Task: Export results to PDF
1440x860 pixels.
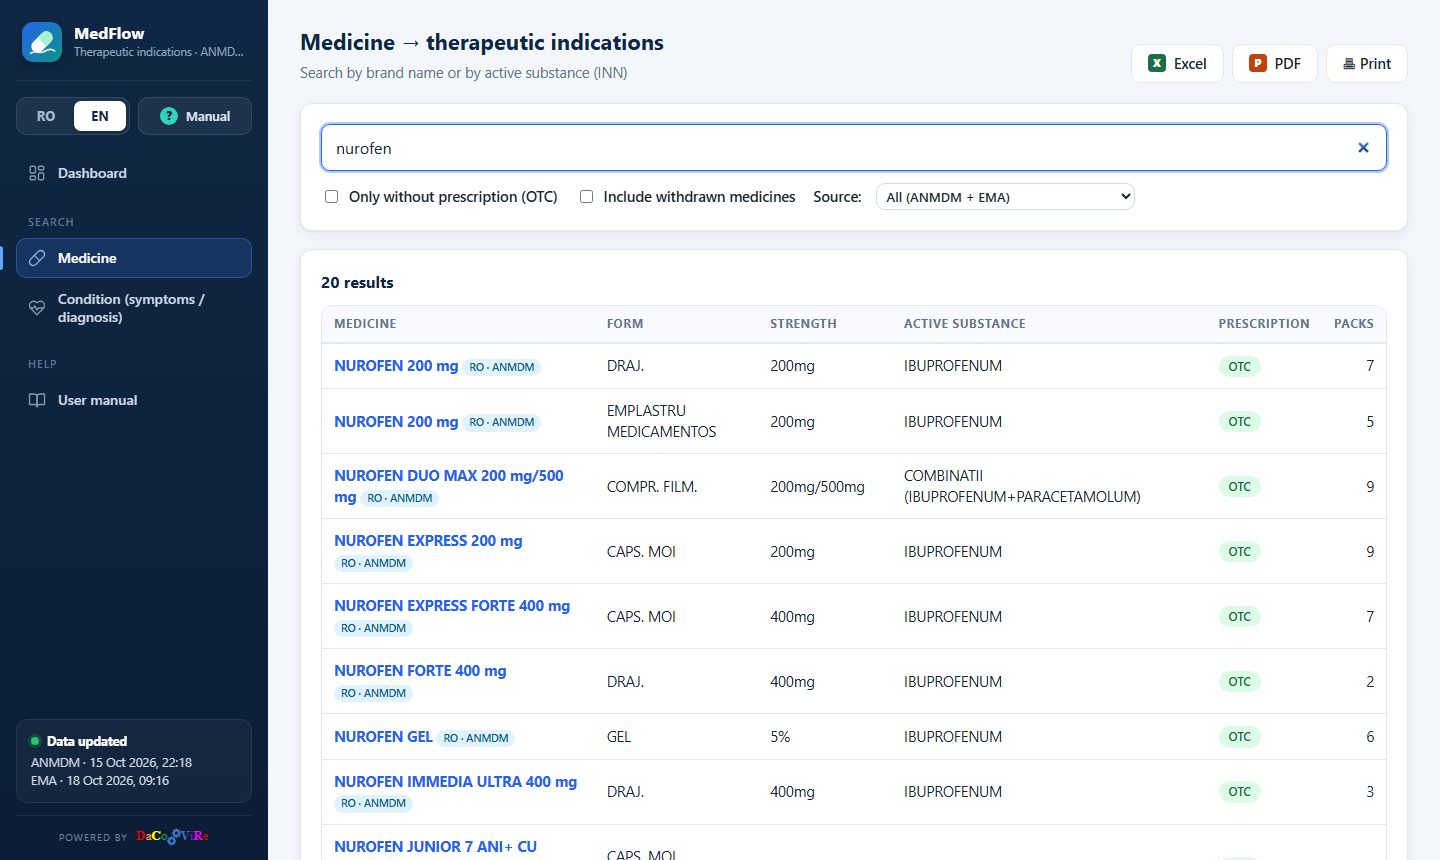Action: pos(1274,63)
